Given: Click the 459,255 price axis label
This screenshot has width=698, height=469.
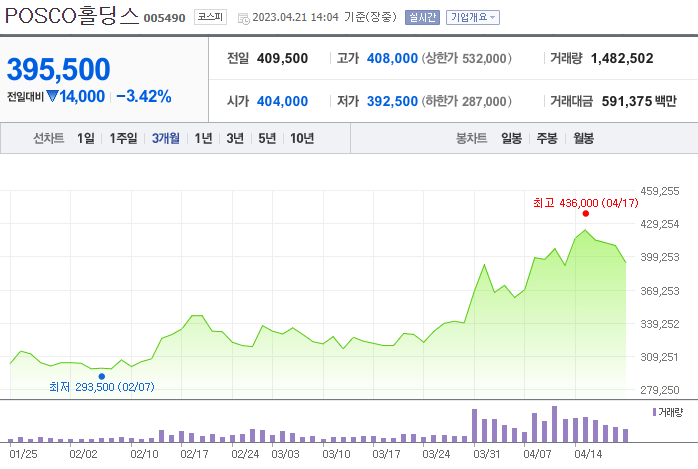Looking at the screenshot, I should tap(660, 191).
